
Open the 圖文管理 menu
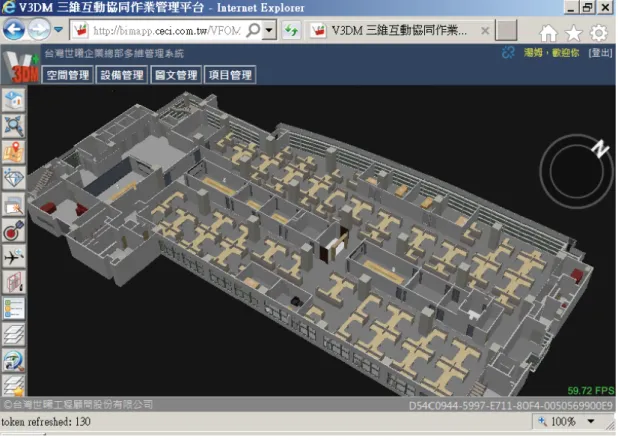click(x=176, y=75)
